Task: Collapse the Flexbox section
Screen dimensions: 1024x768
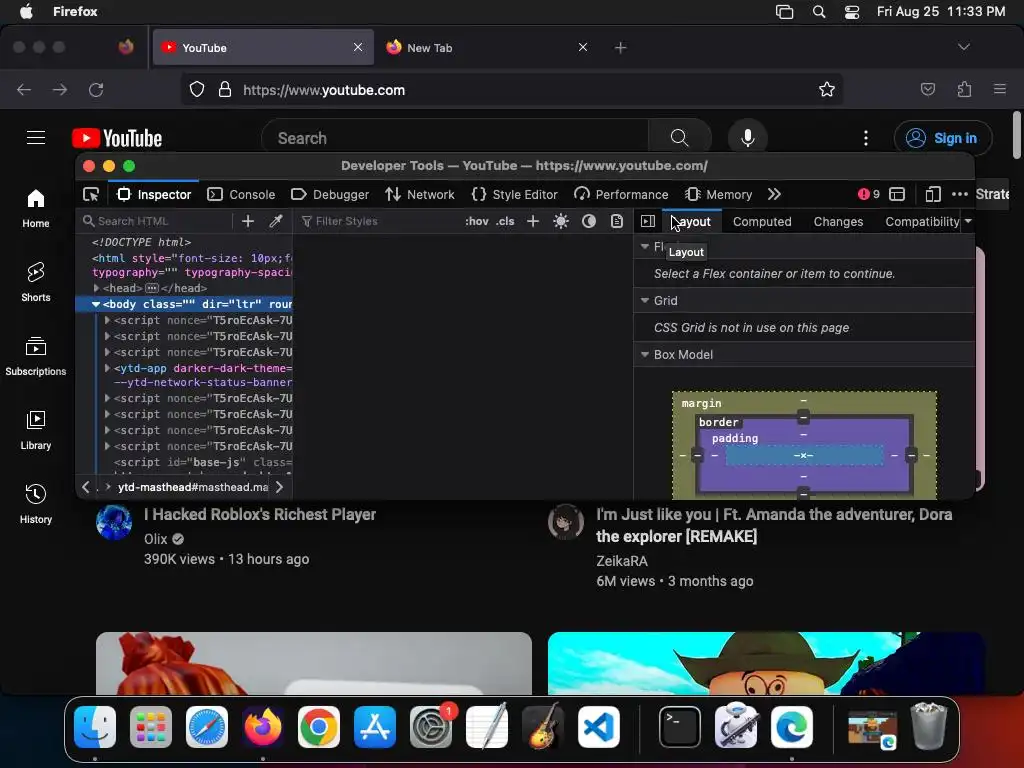Action: tap(645, 246)
